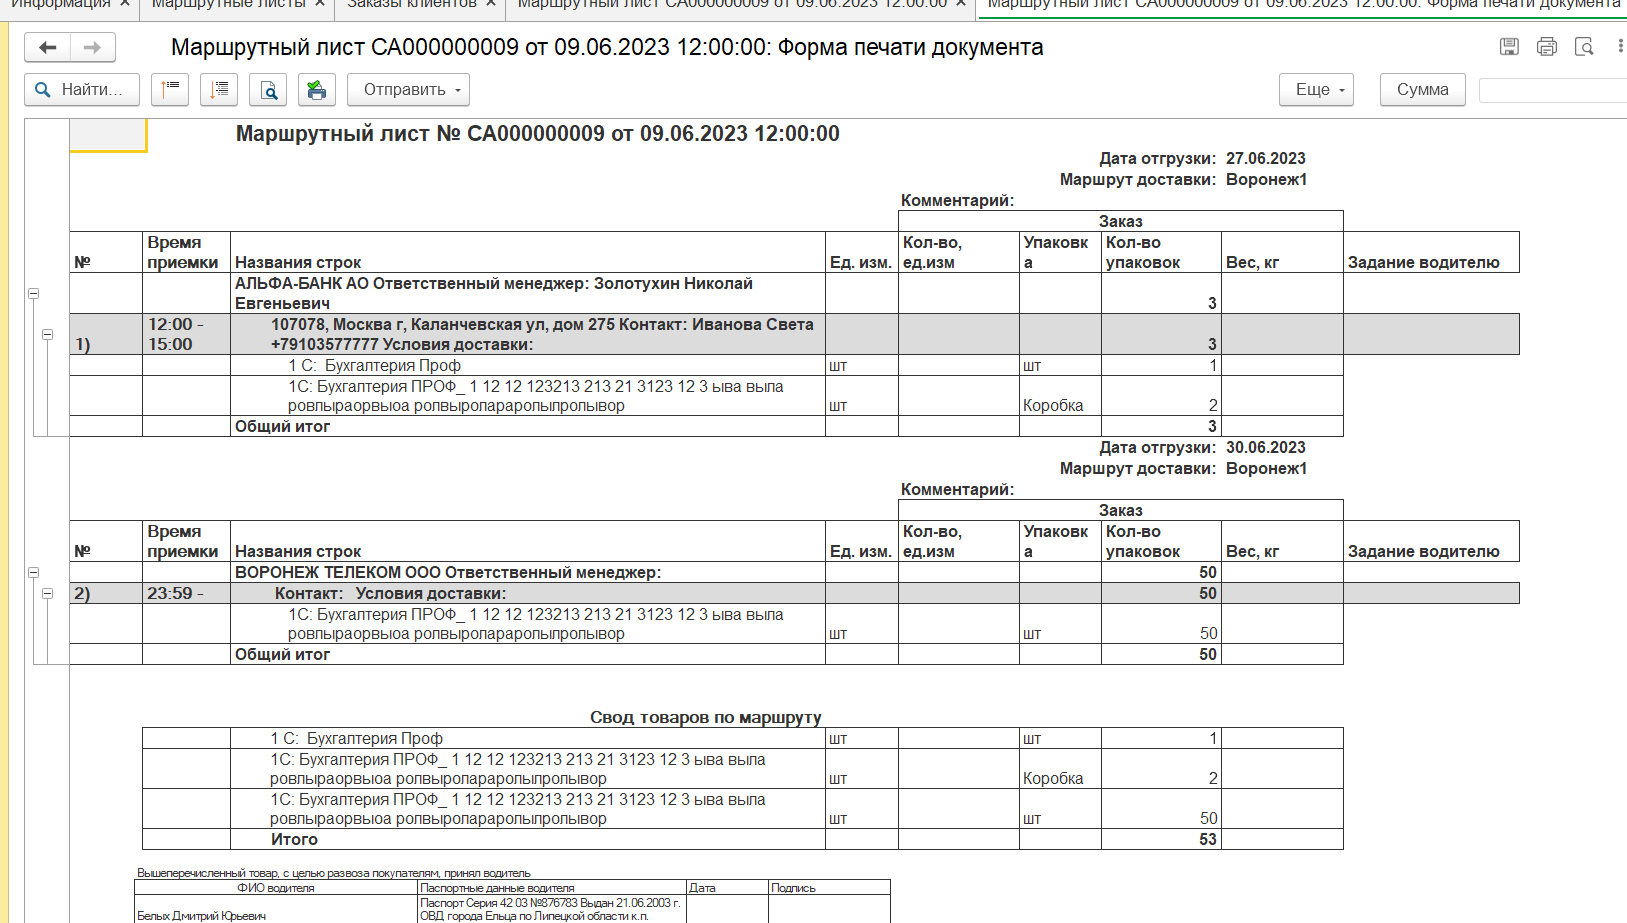1627x923 pixels.
Task: Go forward with the right arrow button
Action: point(92,47)
